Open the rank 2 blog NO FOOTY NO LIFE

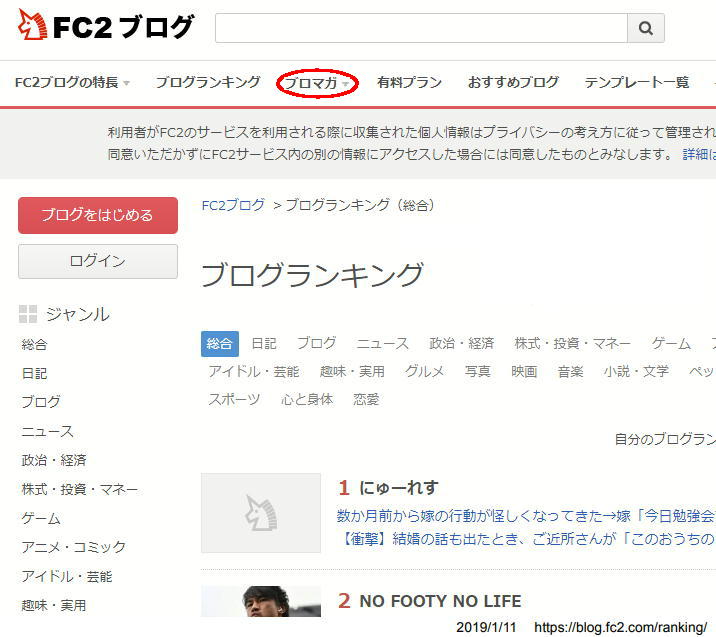(x=440, y=601)
